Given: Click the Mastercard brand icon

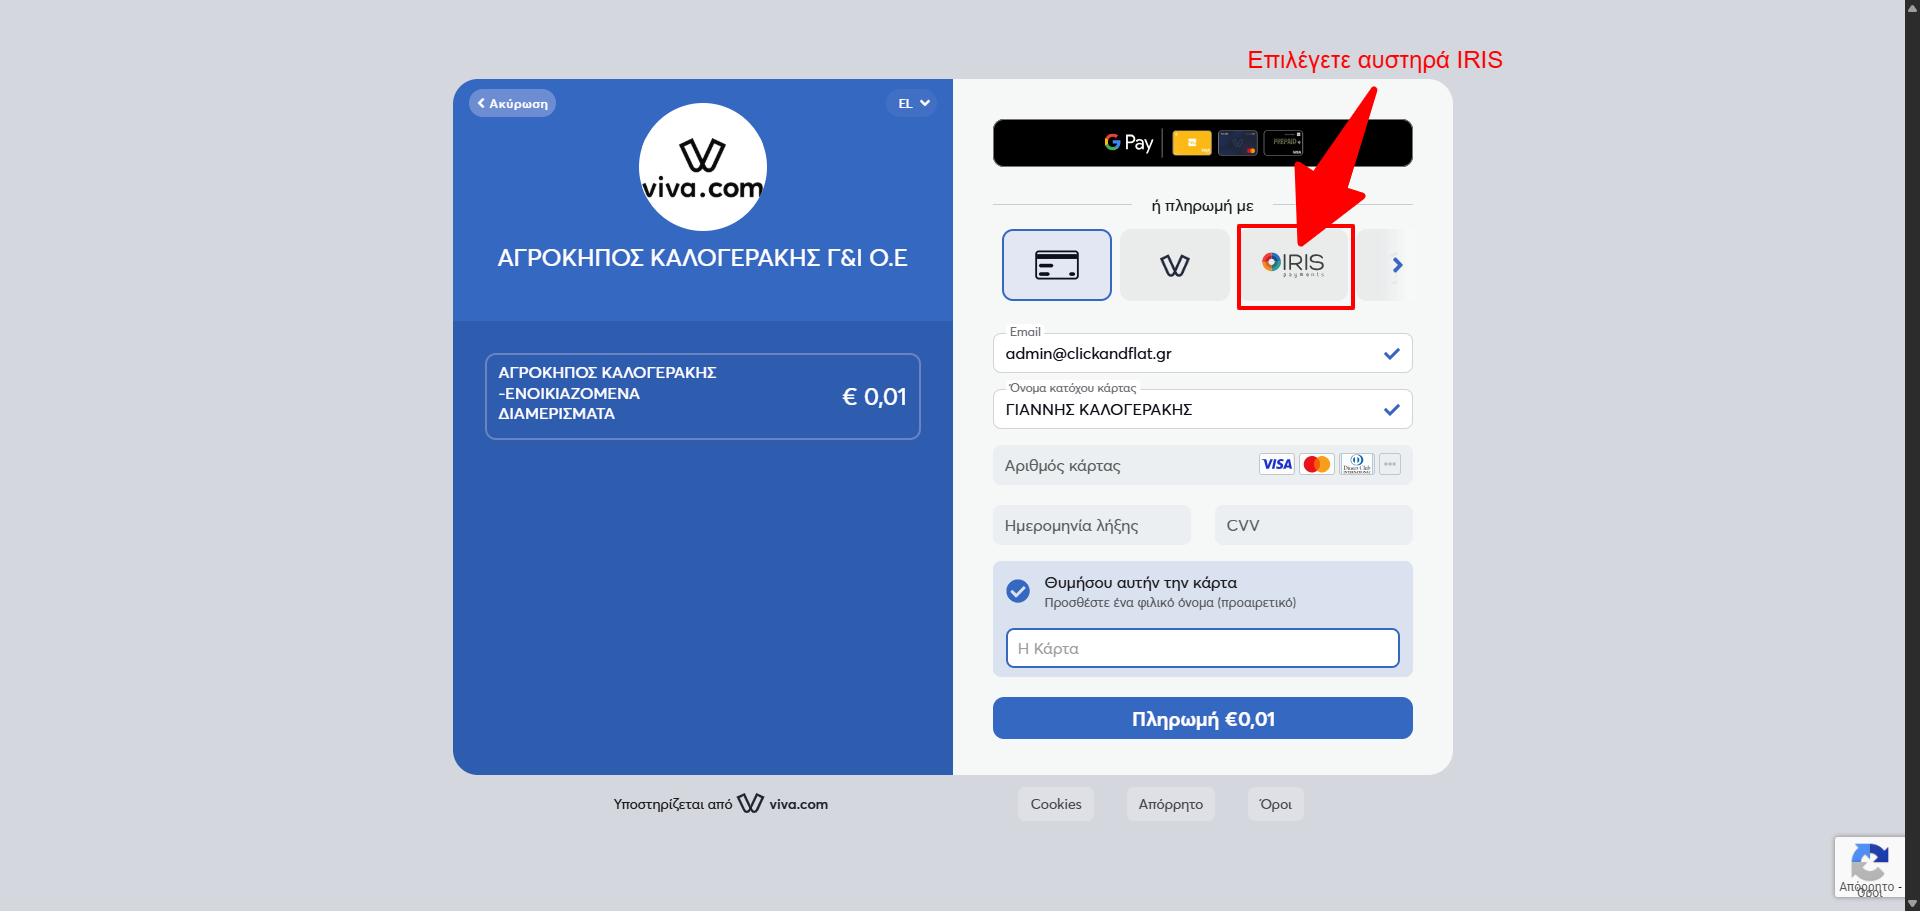Looking at the screenshot, I should [1316, 464].
